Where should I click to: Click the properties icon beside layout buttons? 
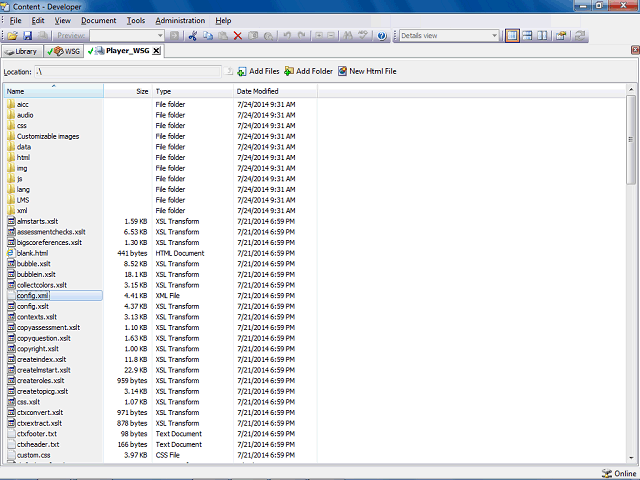click(561, 36)
